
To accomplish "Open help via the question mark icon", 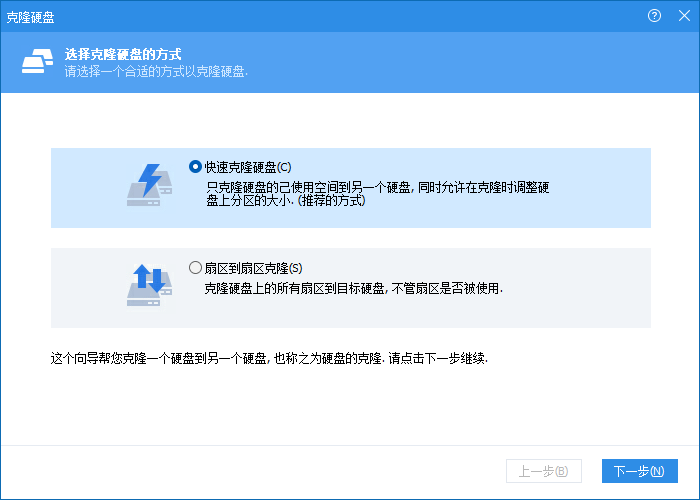I will [654, 16].
